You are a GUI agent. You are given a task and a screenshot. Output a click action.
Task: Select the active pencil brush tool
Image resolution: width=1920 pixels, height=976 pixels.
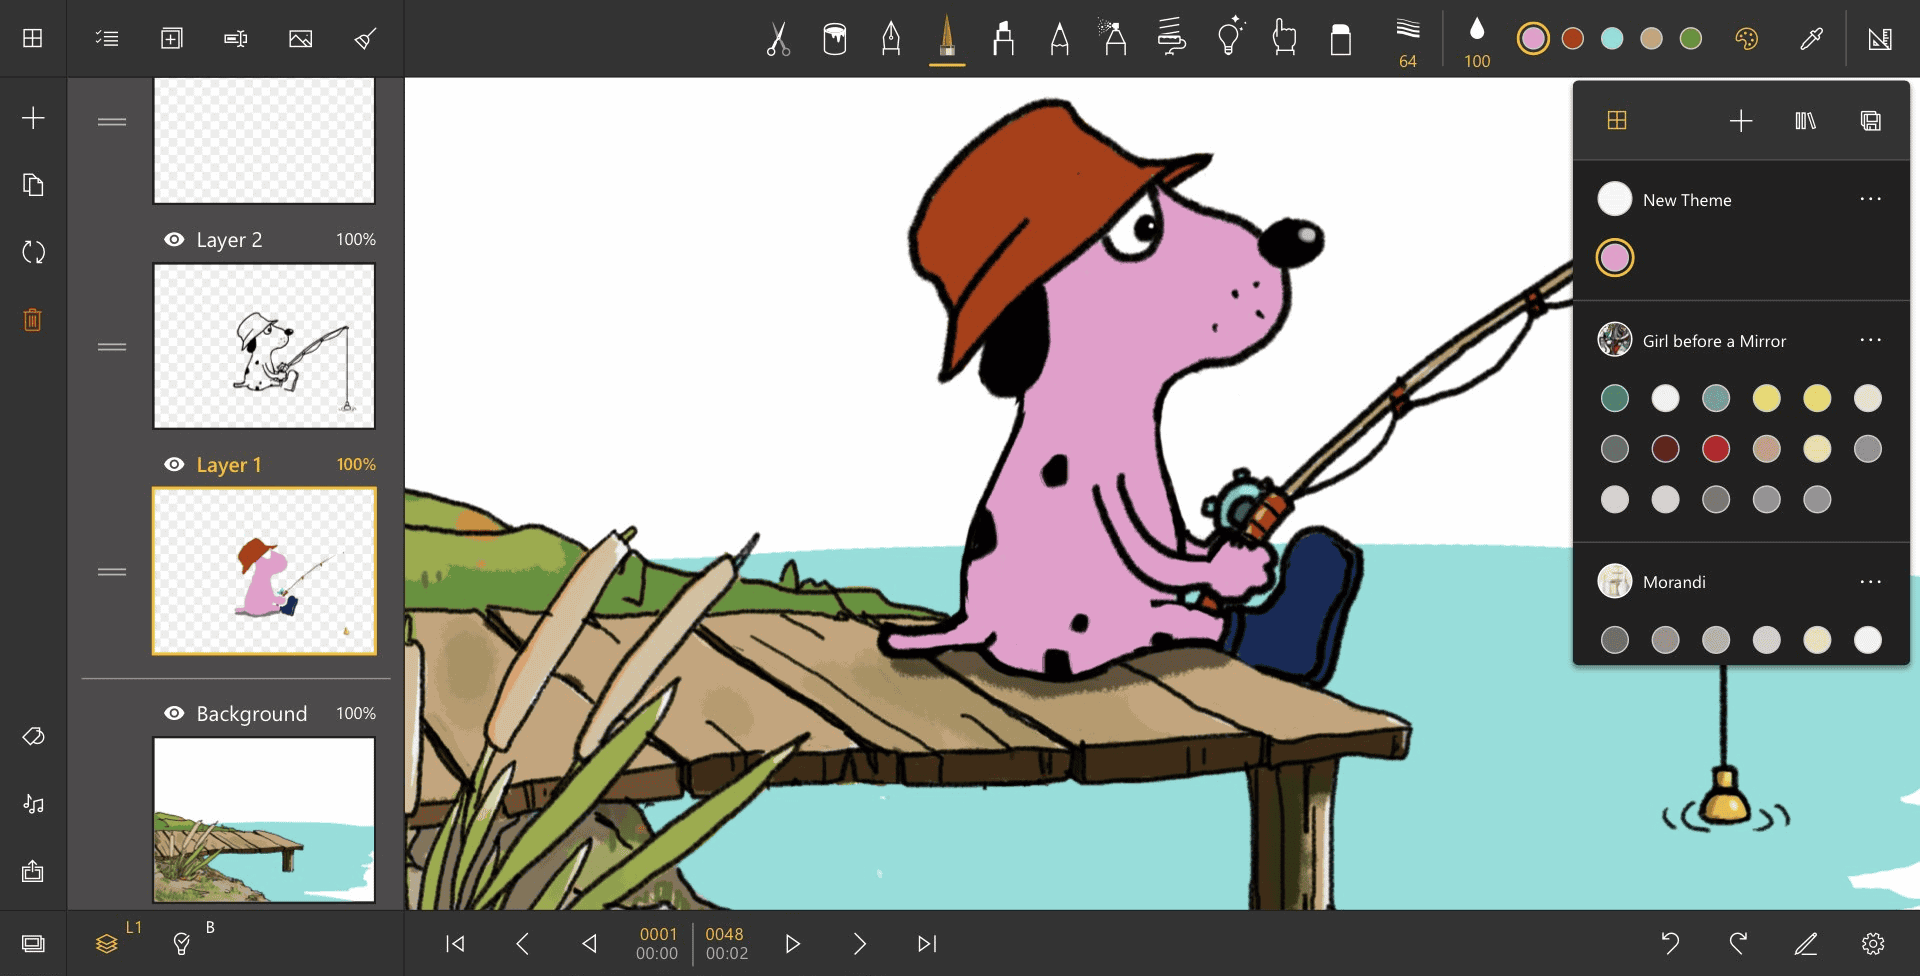(x=946, y=36)
